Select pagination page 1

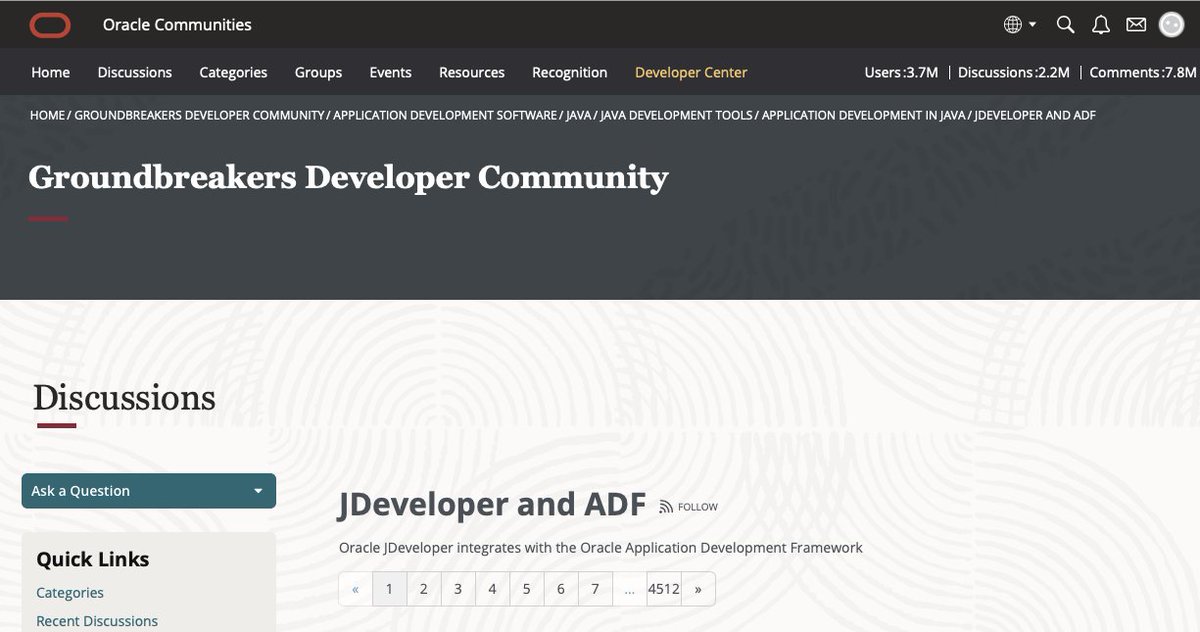click(389, 589)
